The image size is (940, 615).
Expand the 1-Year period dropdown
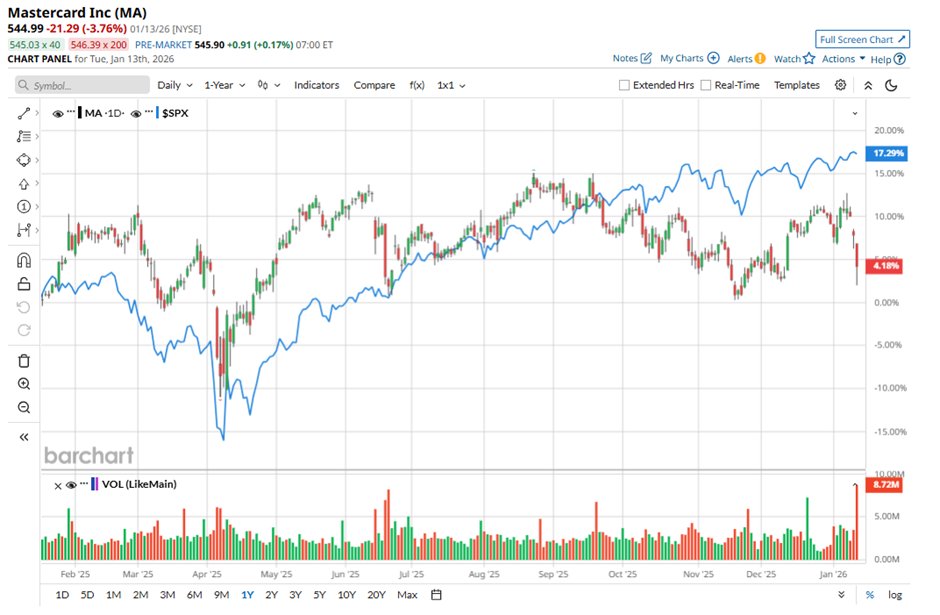[x=225, y=85]
